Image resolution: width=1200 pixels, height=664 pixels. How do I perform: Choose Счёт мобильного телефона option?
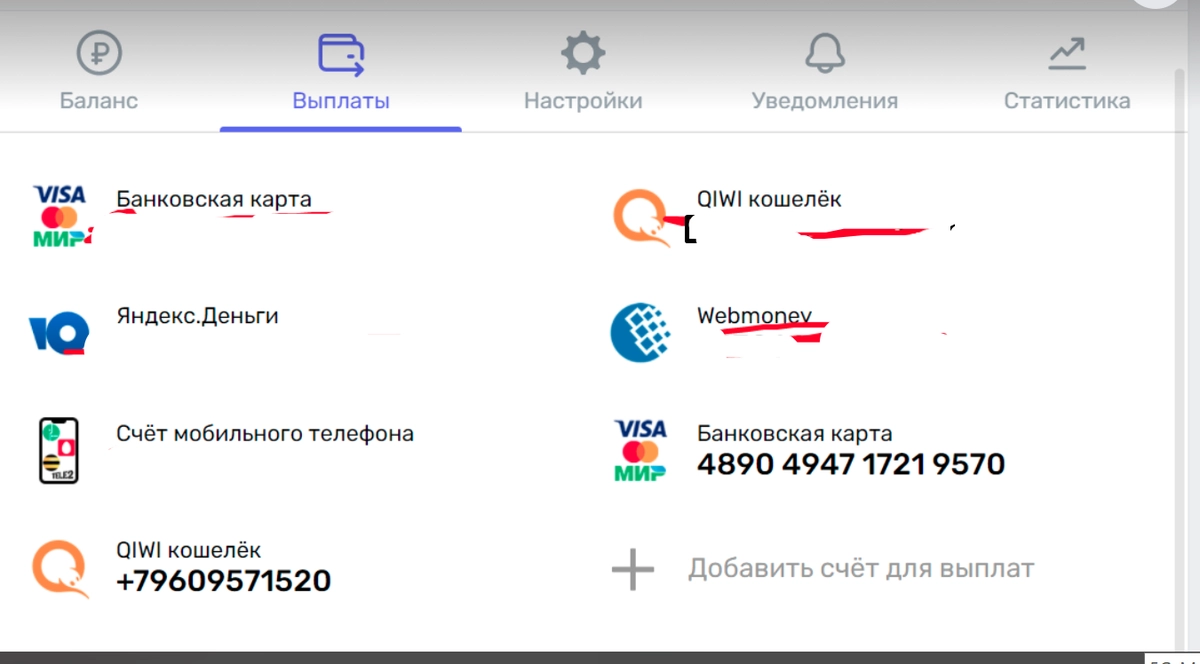pyautogui.click(x=265, y=434)
